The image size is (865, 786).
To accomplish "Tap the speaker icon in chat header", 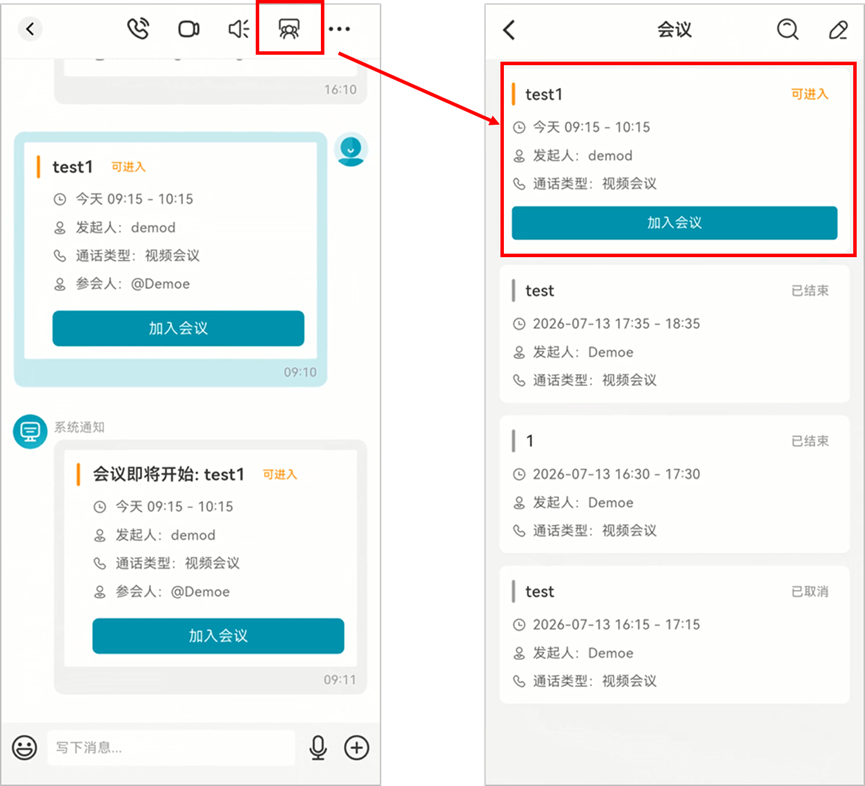I will (x=239, y=29).
